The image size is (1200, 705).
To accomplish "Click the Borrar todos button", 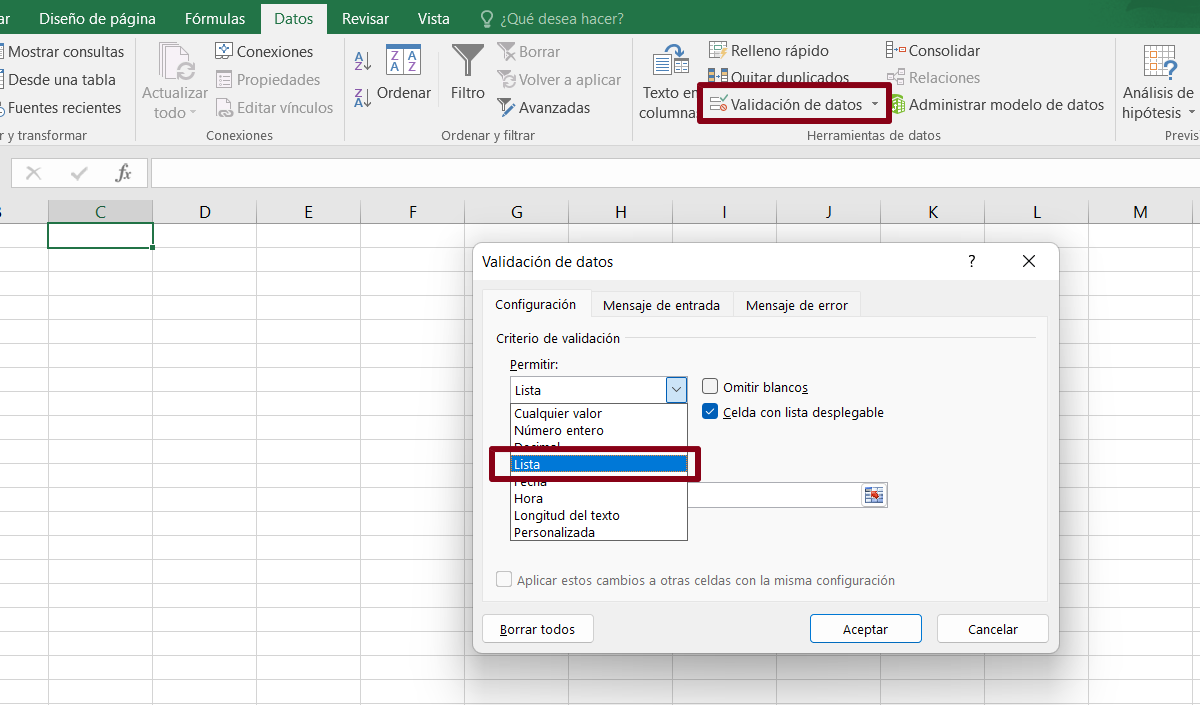I will (538, 629).
